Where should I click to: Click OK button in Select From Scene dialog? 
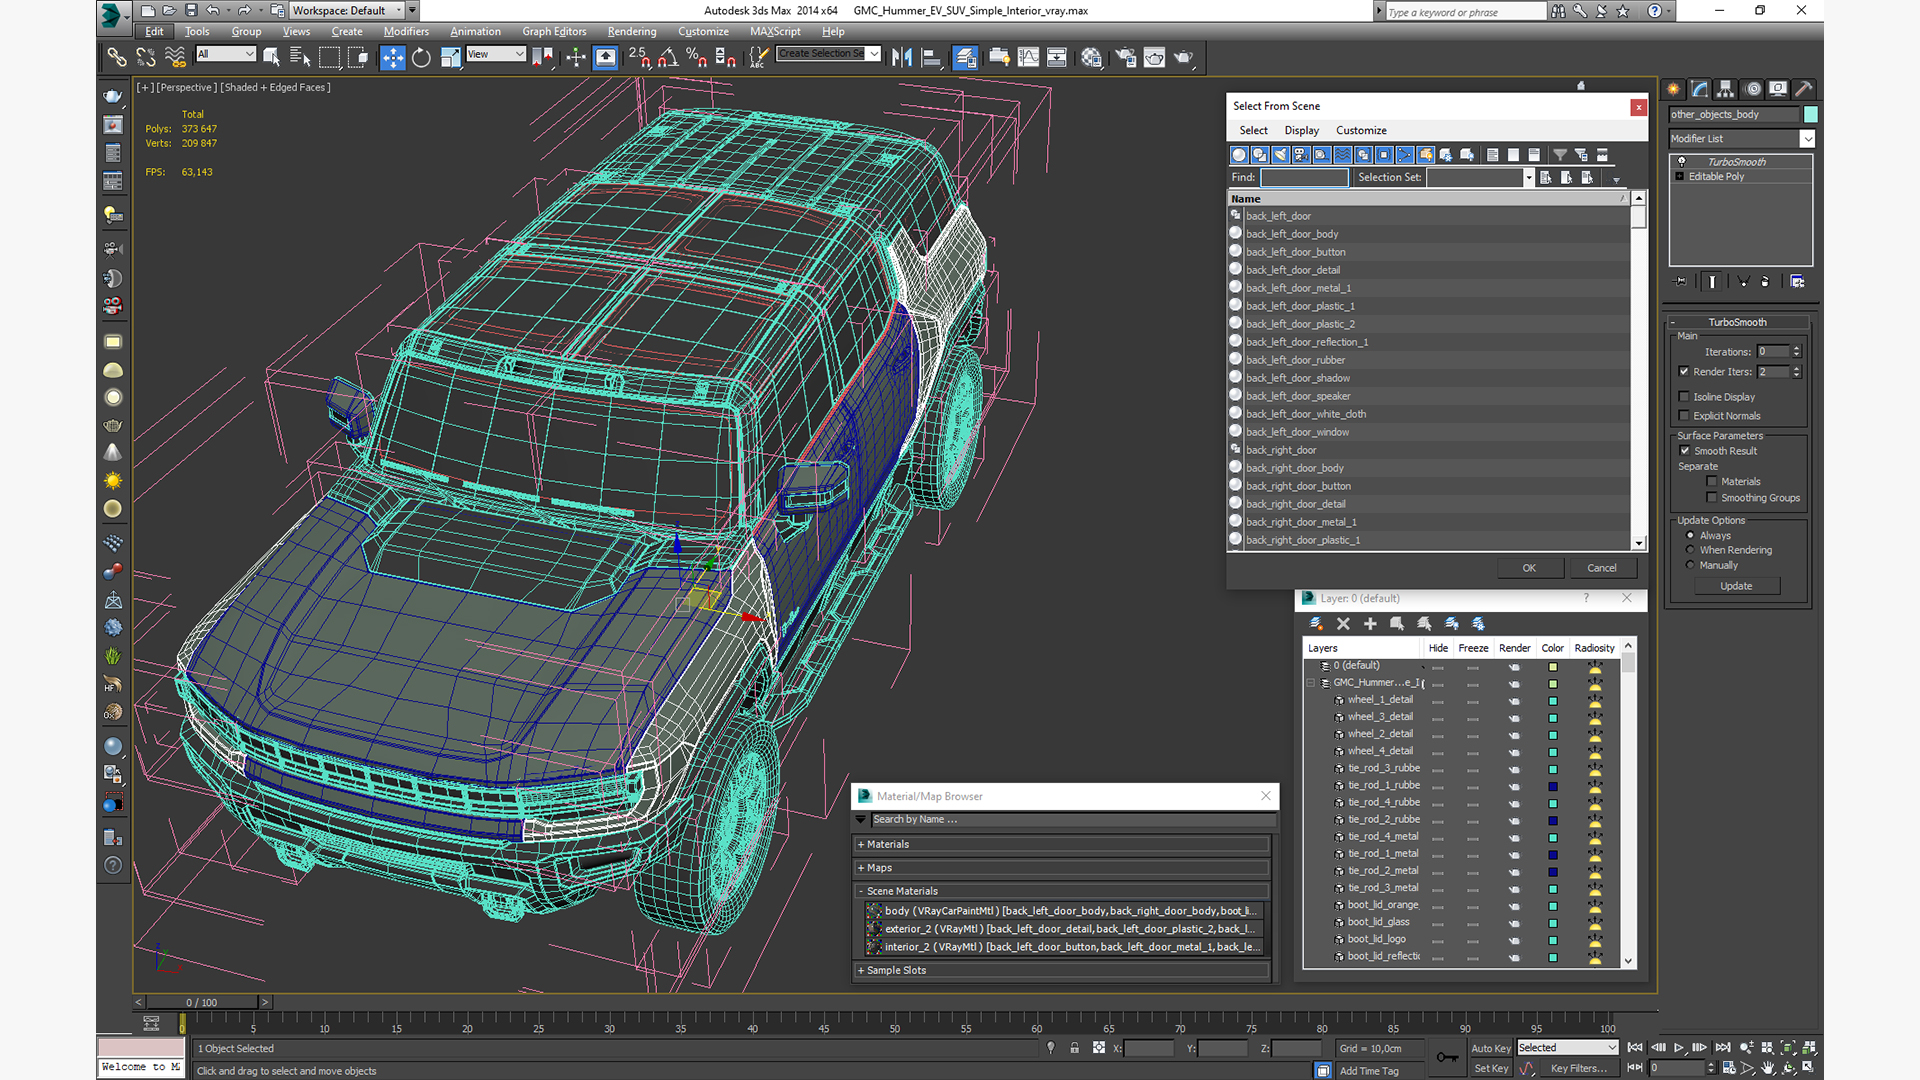pos(1527,567)
